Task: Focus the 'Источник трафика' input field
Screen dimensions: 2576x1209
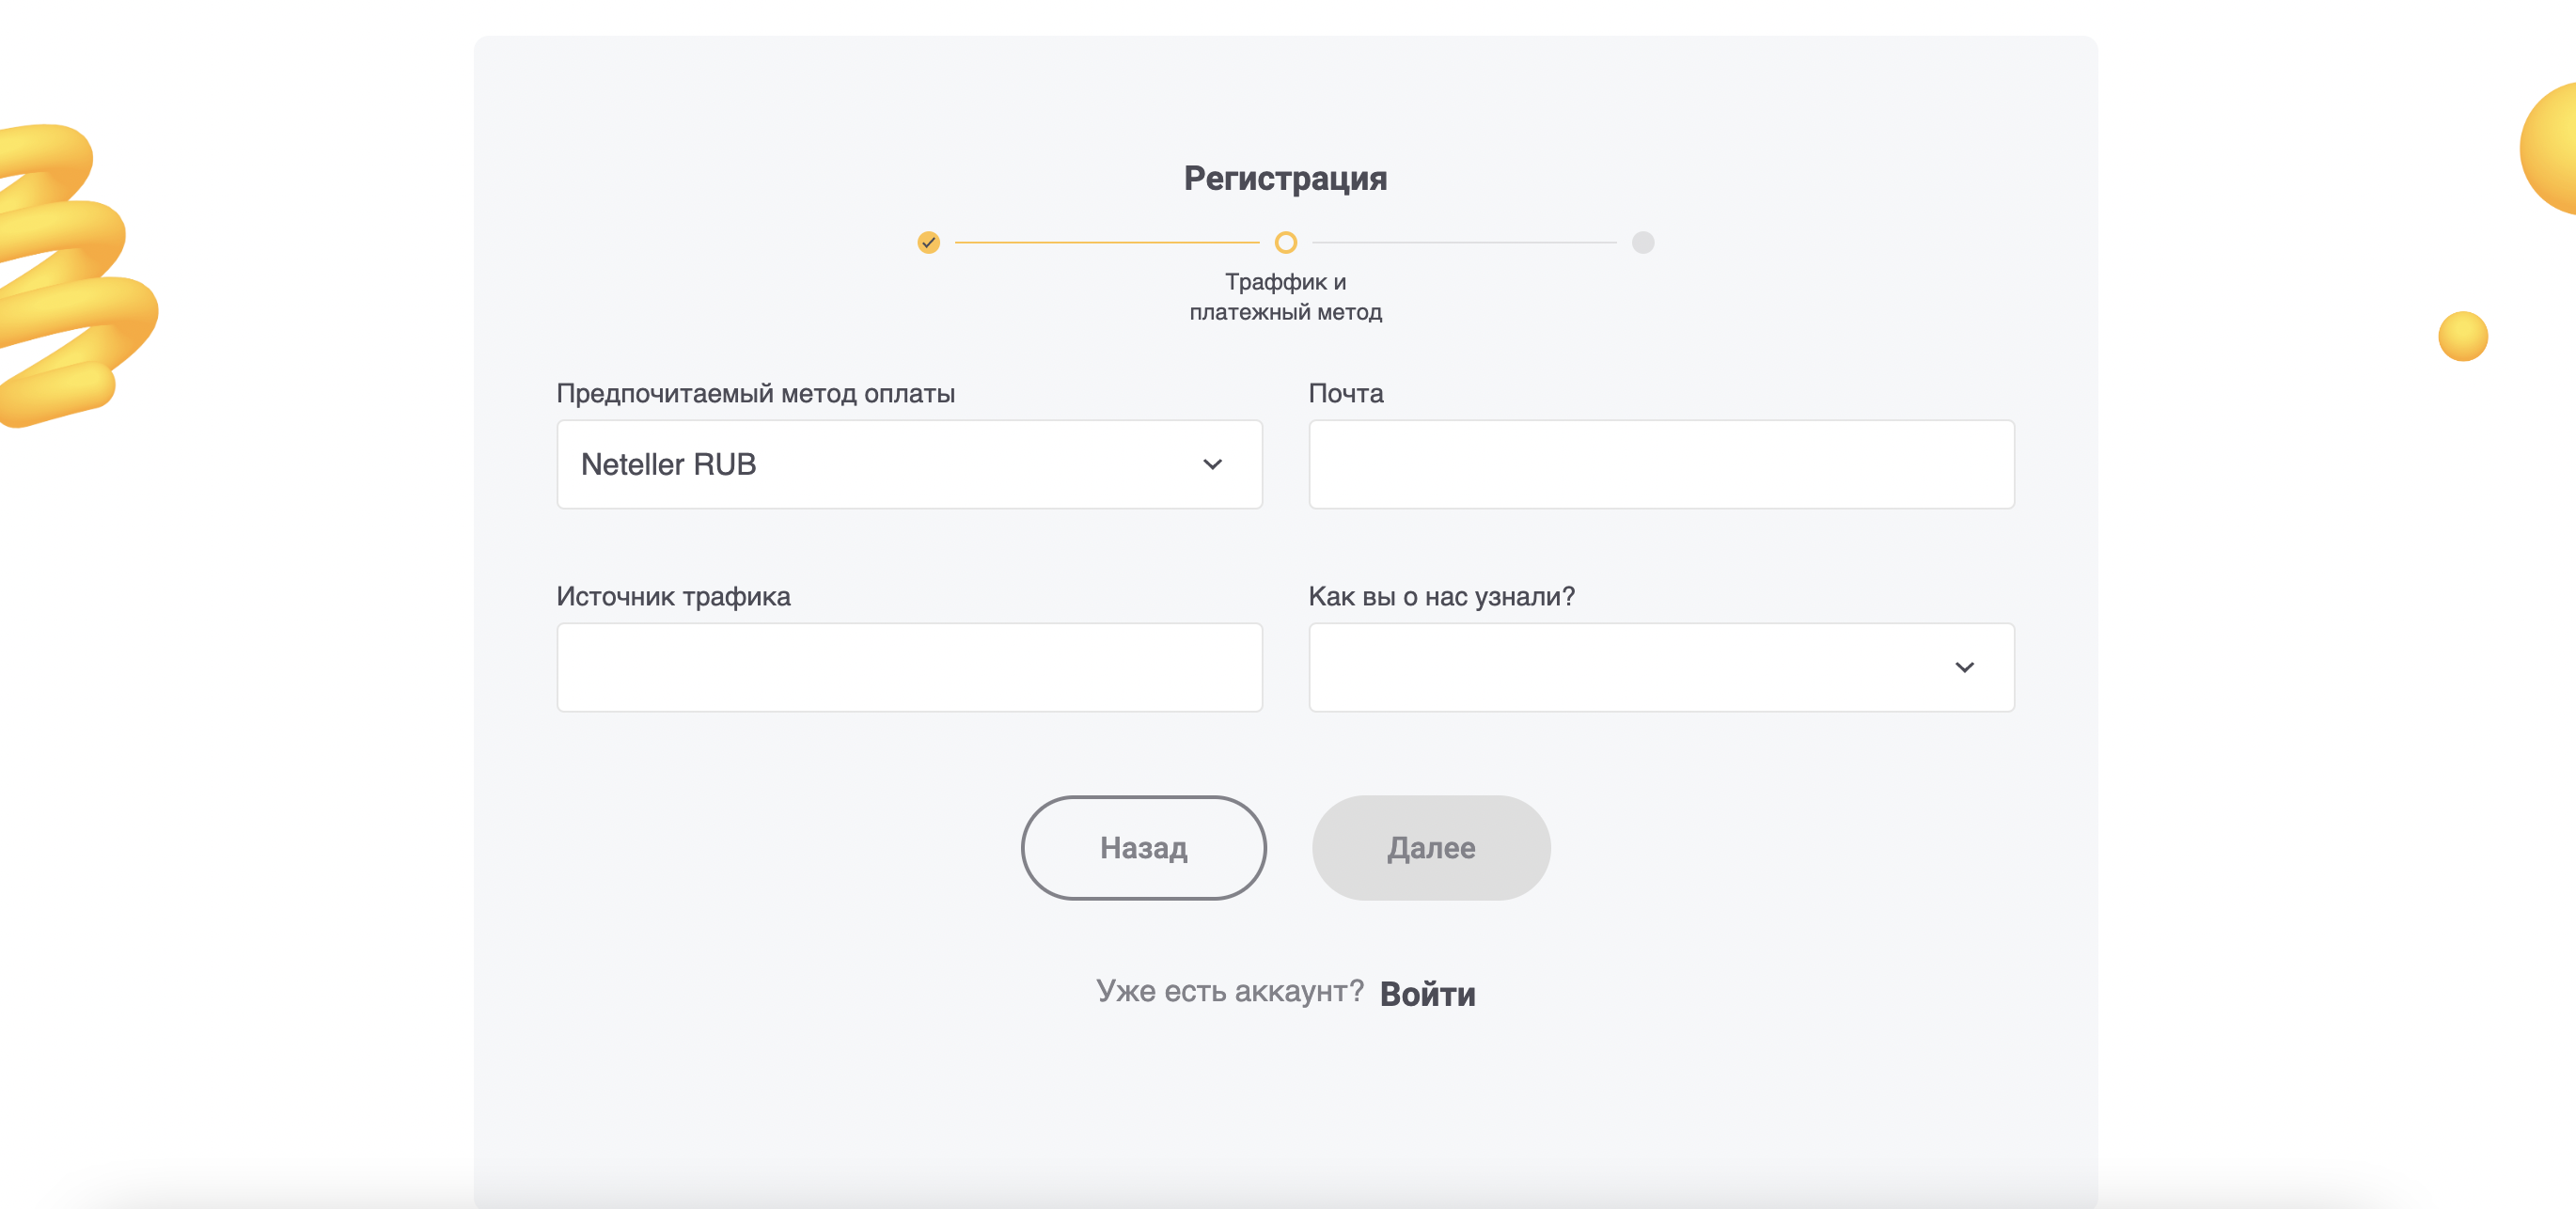Action: coord(908,667)
